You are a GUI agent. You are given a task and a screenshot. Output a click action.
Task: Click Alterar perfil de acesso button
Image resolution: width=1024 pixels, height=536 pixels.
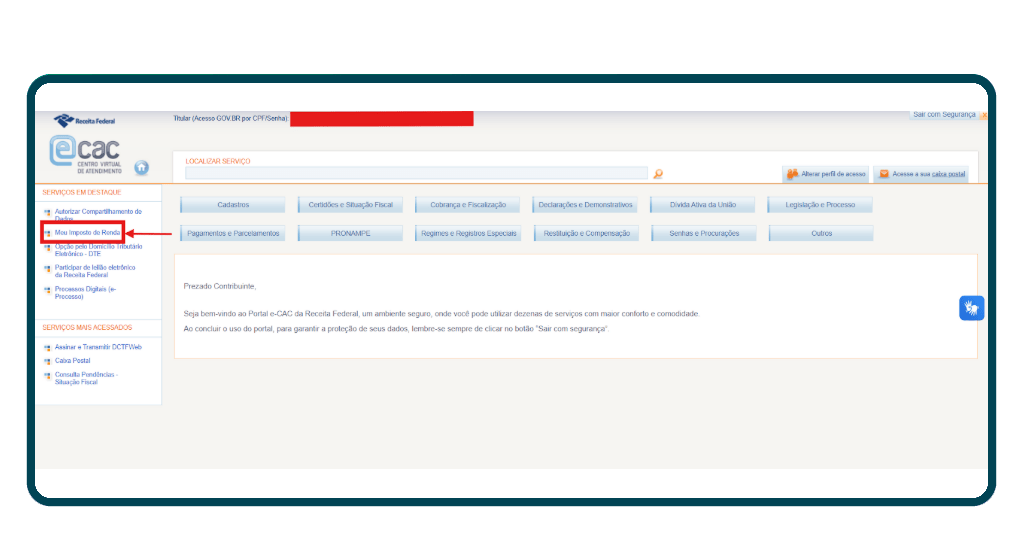[x=826, y=174]
